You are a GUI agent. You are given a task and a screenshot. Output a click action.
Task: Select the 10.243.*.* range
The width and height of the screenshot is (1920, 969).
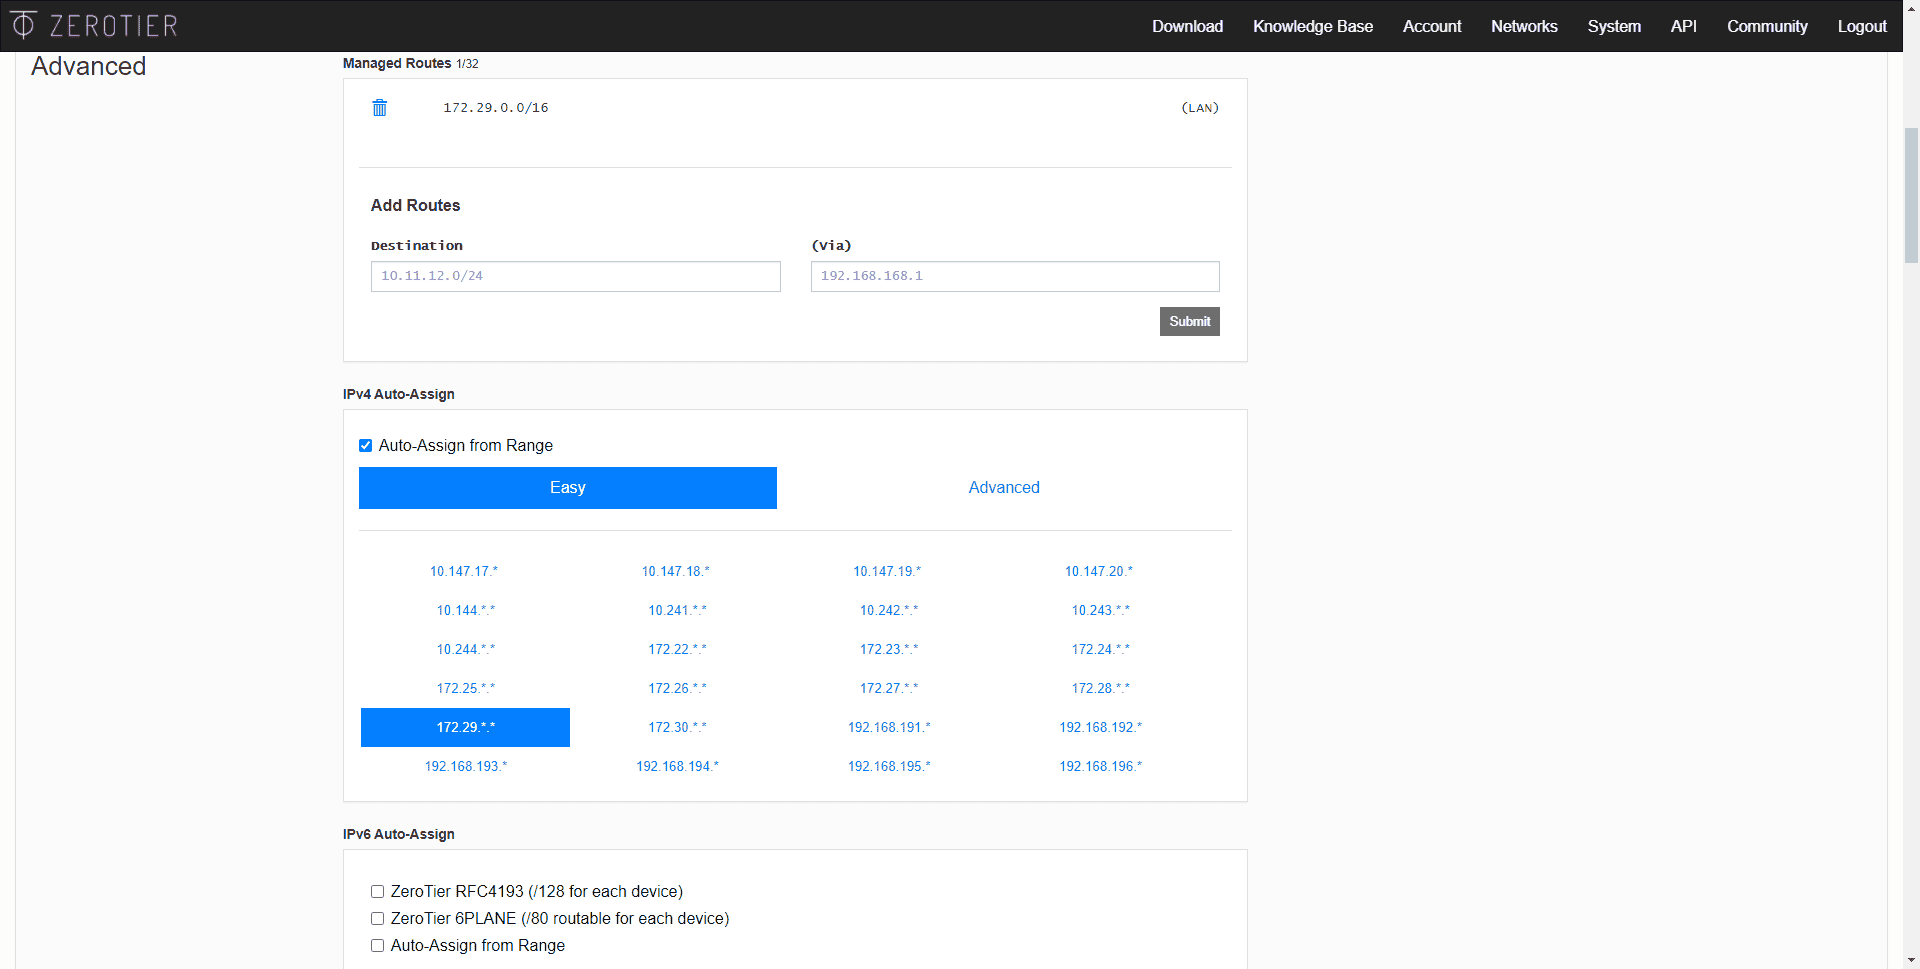(1101, 611)
